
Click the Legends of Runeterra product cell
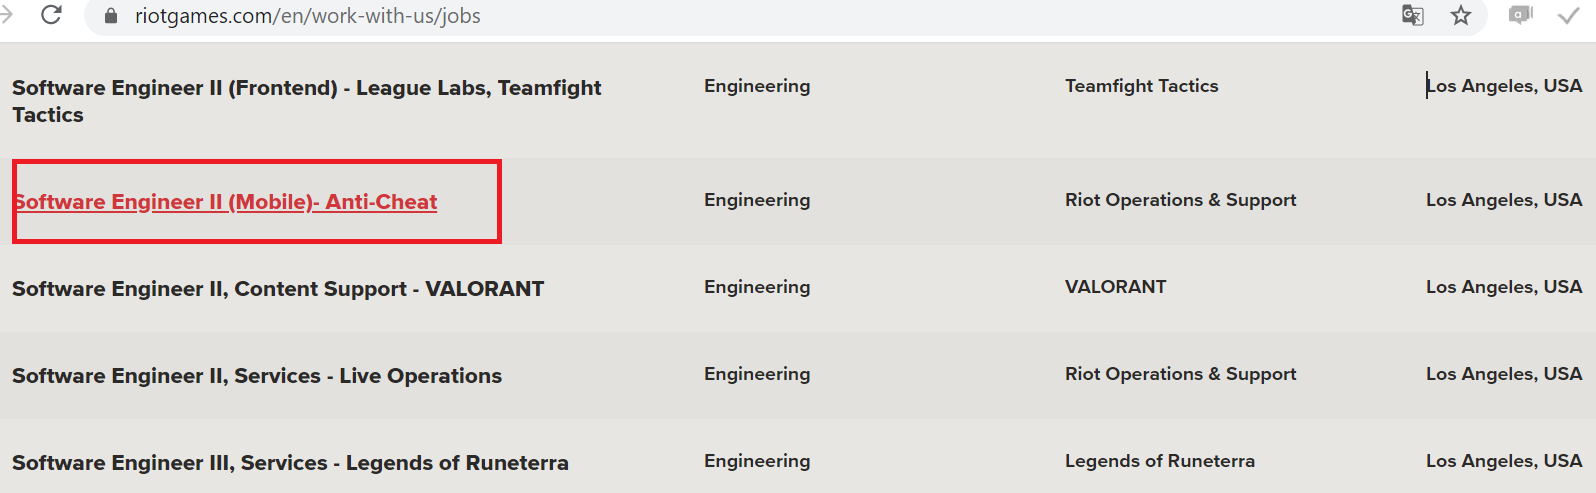1160,461
